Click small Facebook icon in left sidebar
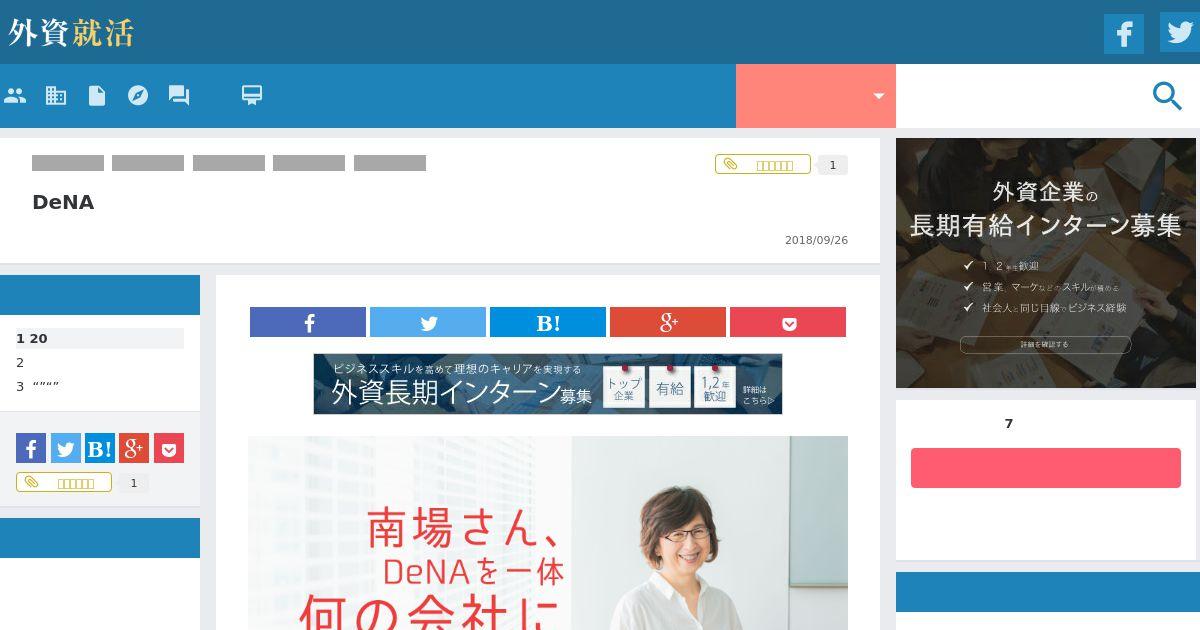The image size is (1200, 630). coord(31,448)
